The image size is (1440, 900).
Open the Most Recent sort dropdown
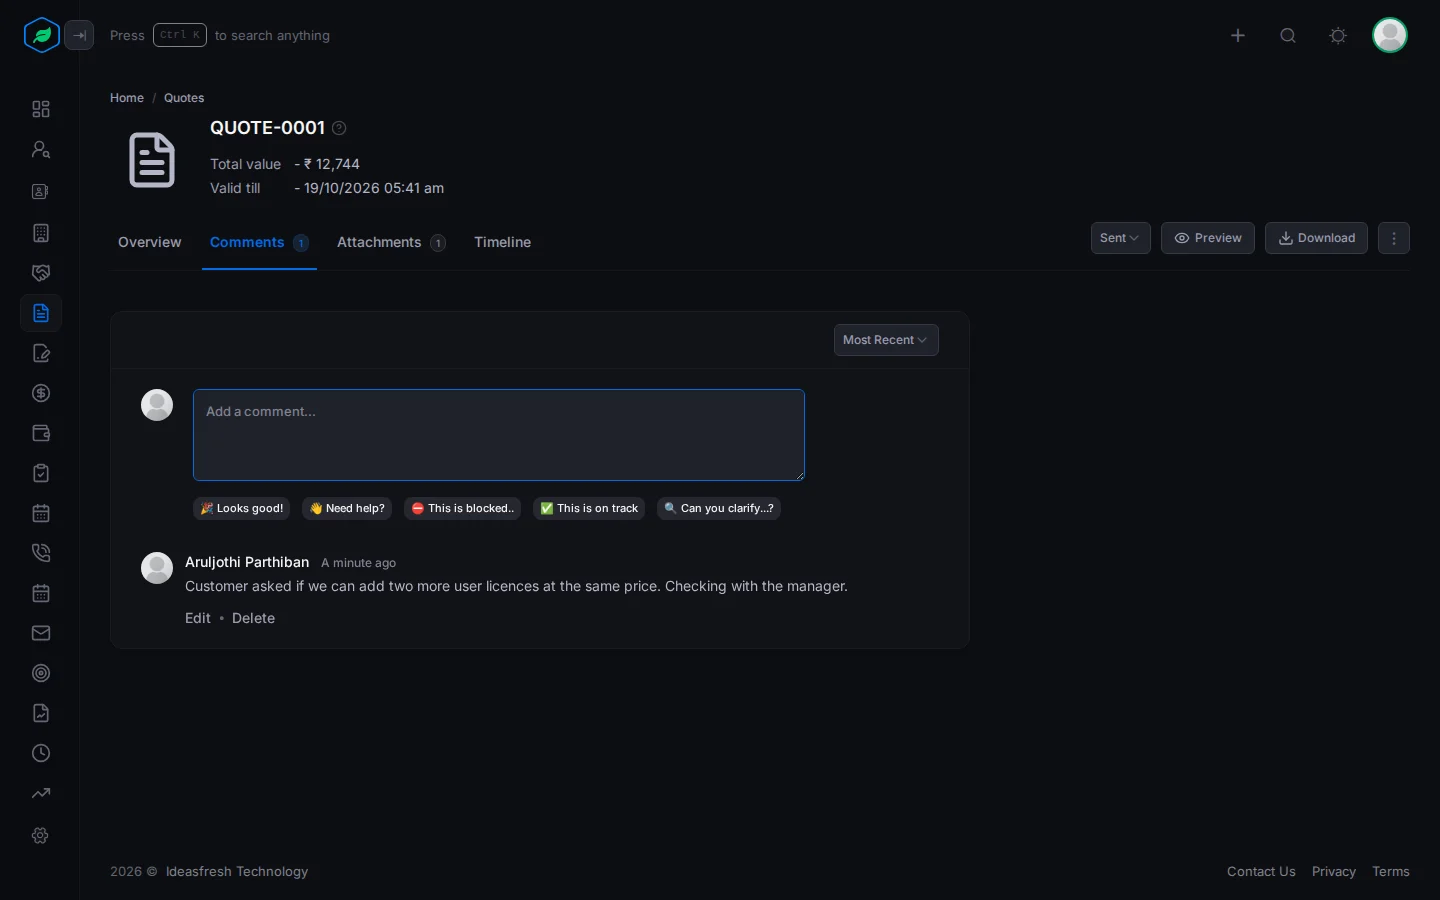coord(886,340)
